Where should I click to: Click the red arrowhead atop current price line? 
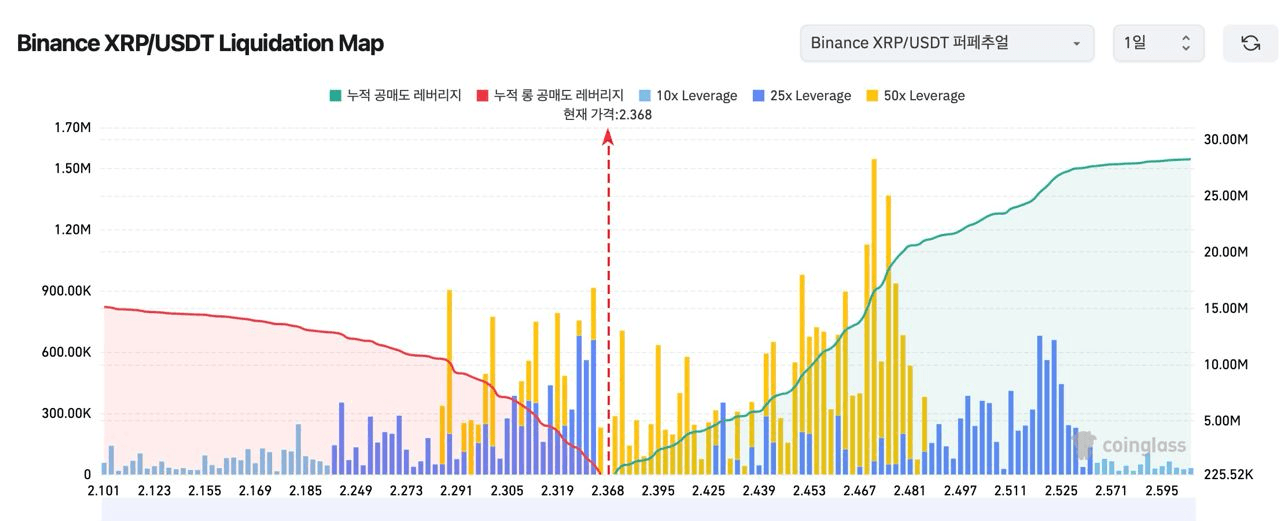point(608,136)
